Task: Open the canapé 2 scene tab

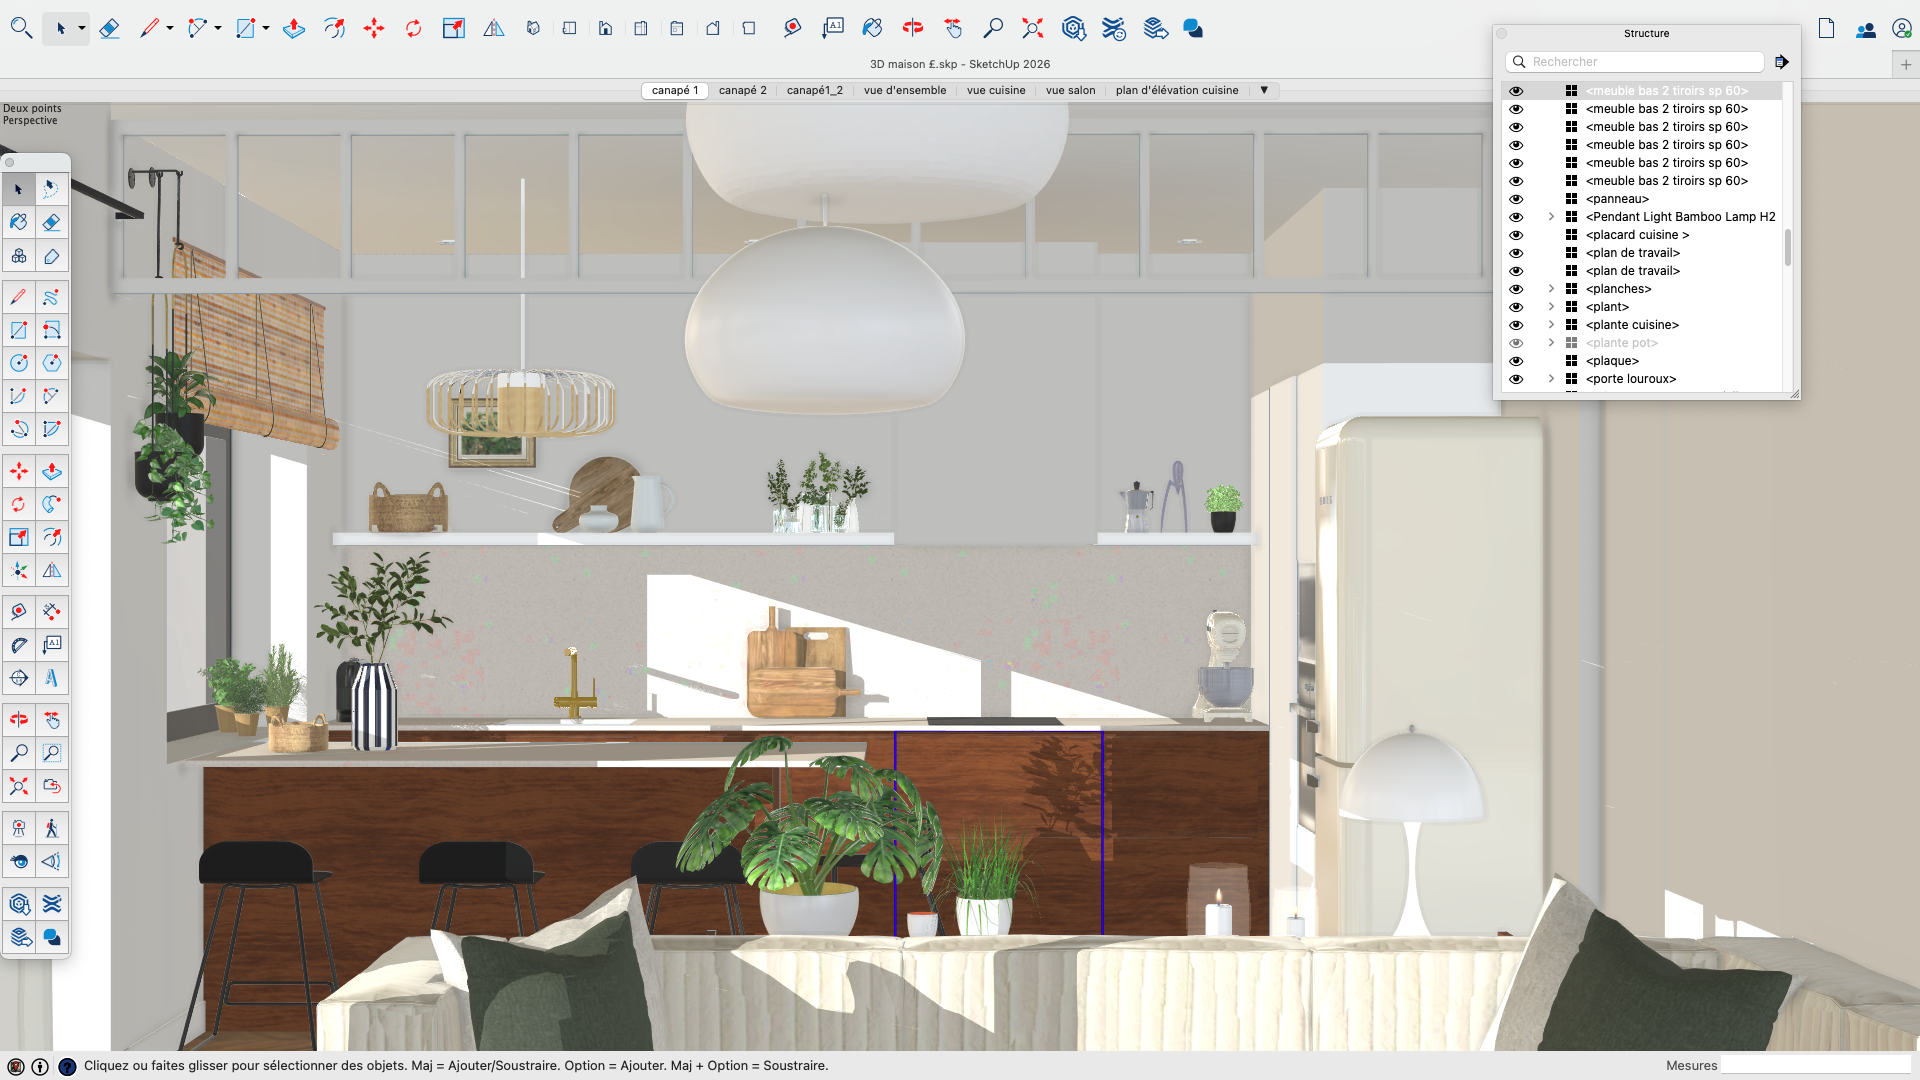Action: pyautogui.click(x=742, y=90)
